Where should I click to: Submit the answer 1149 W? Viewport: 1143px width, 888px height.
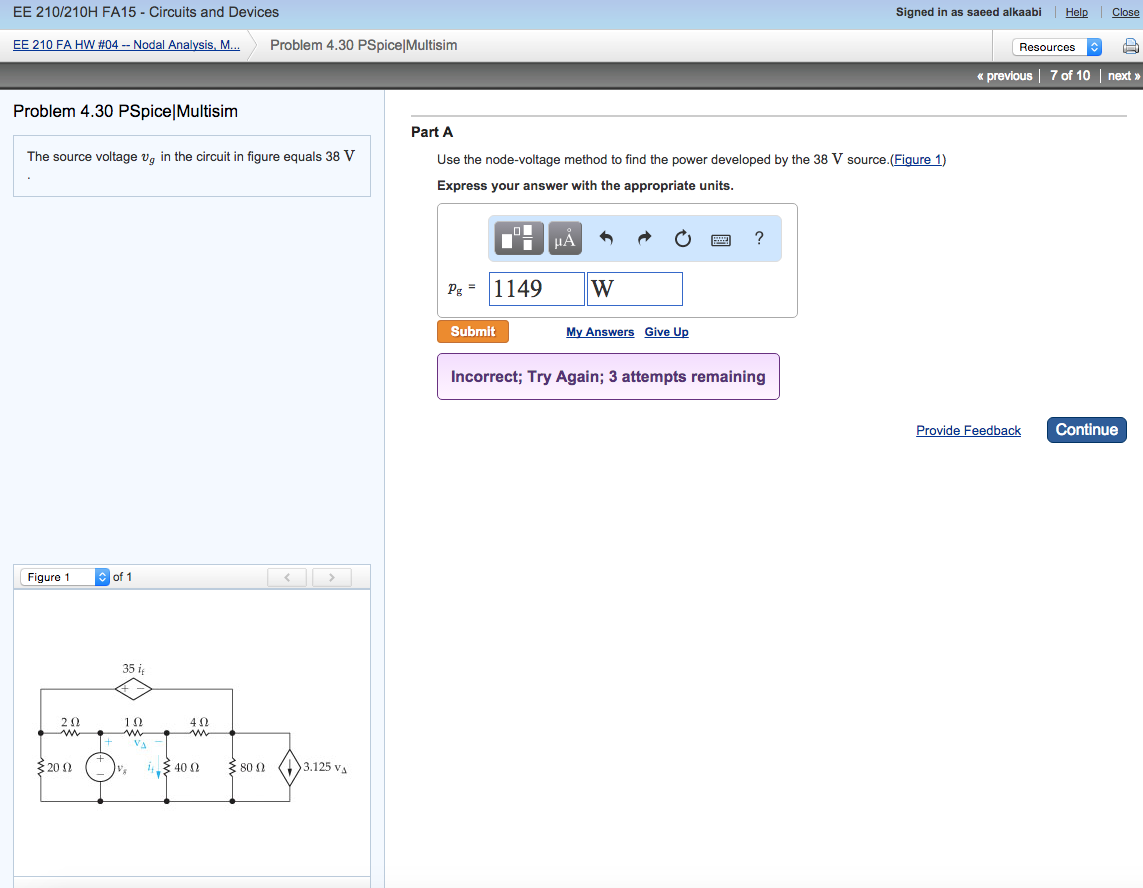click(472, 331)
